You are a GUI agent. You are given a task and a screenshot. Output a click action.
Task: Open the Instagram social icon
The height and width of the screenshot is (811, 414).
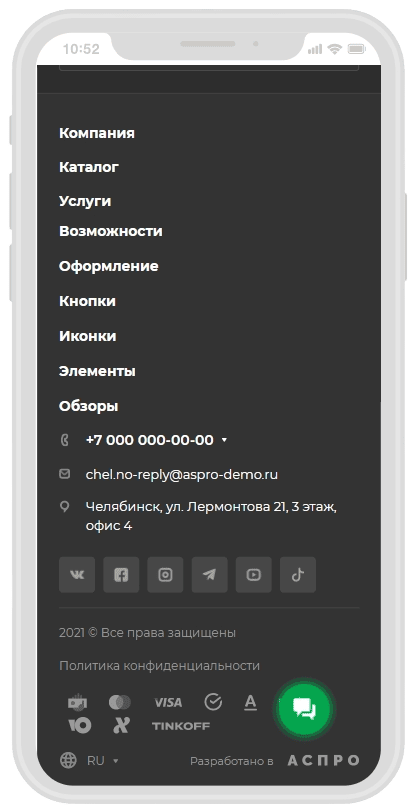[165, 575]
